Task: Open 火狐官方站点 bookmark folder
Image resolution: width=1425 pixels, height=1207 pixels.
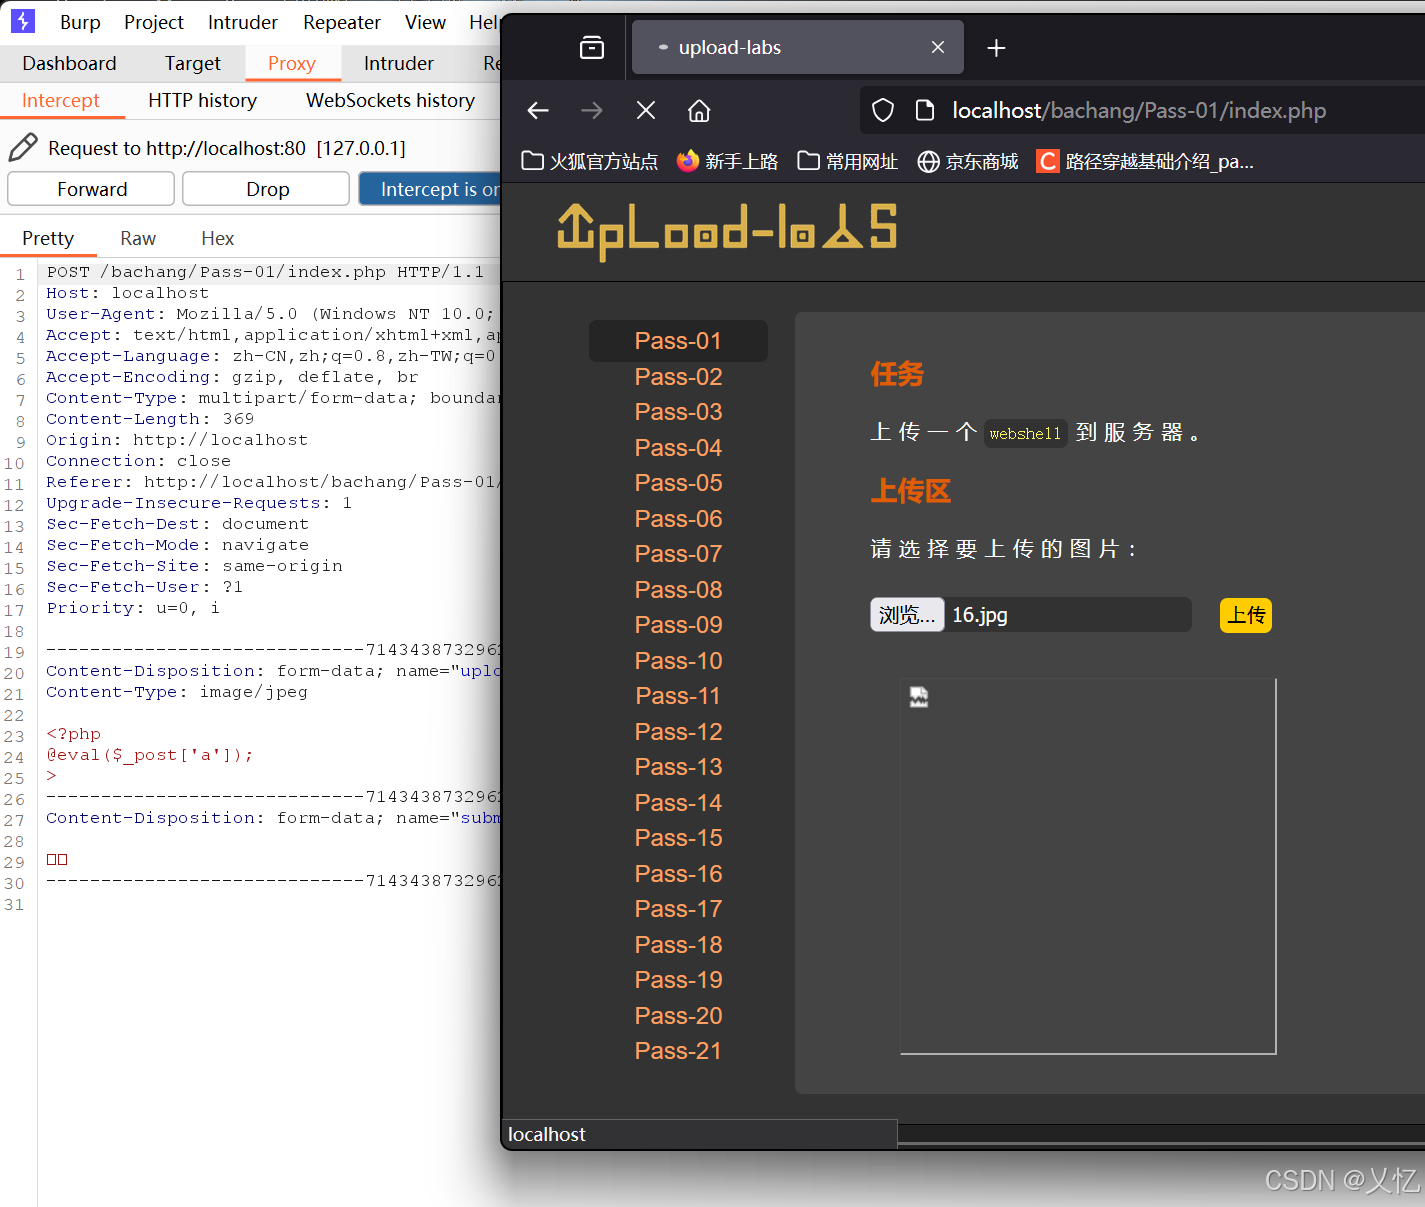Action: pyautogui.click(x=590, y=161)
